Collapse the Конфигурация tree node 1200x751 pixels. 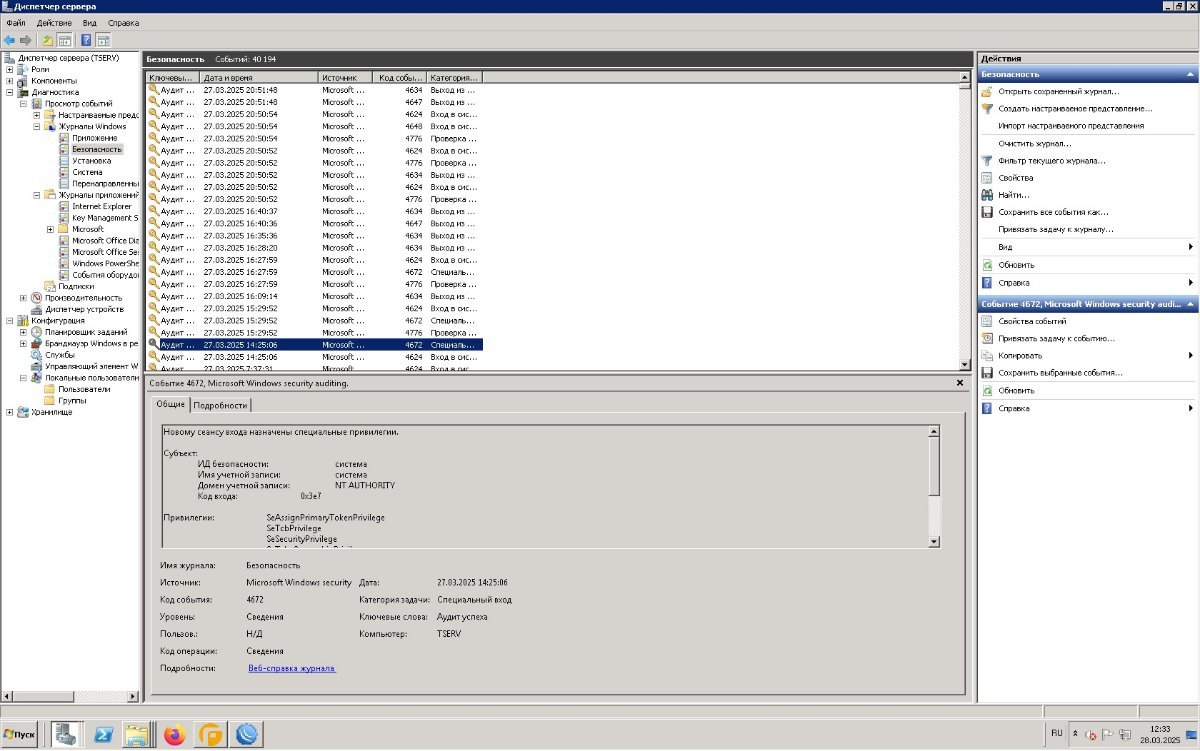point(10,320)
